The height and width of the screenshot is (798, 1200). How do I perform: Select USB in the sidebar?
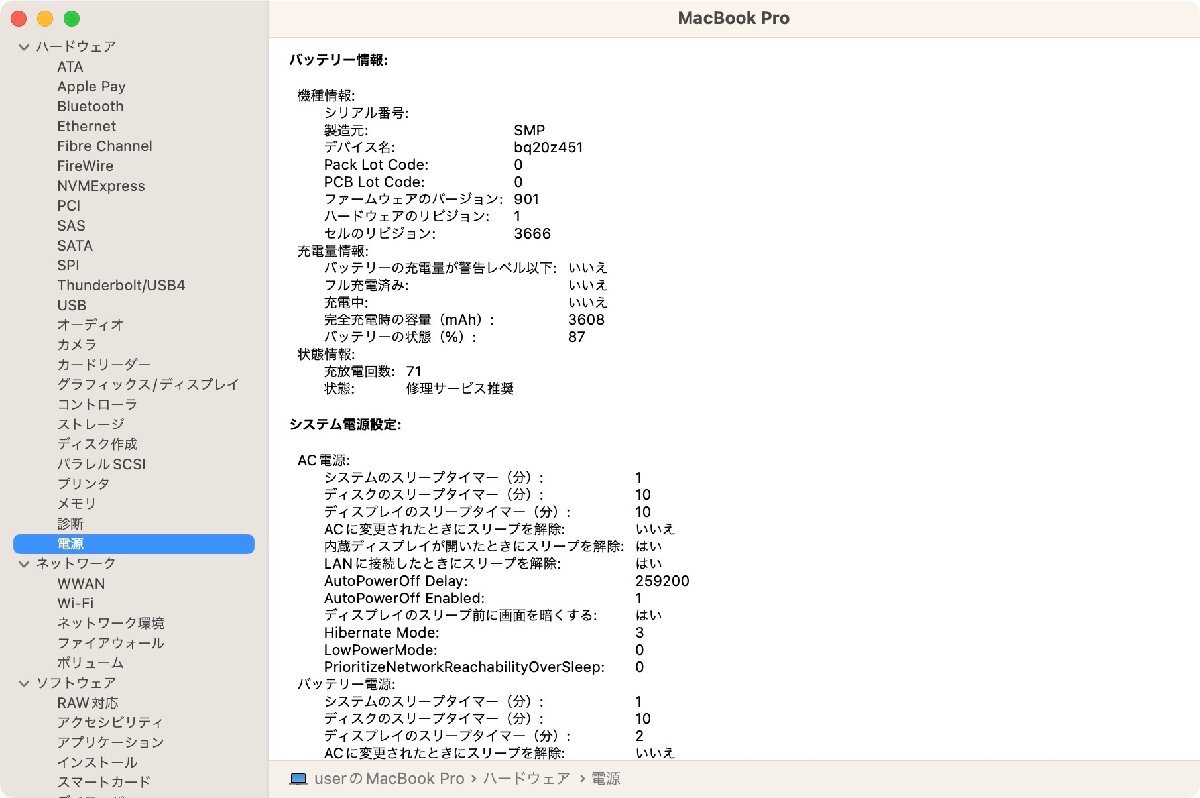[72, 305]
